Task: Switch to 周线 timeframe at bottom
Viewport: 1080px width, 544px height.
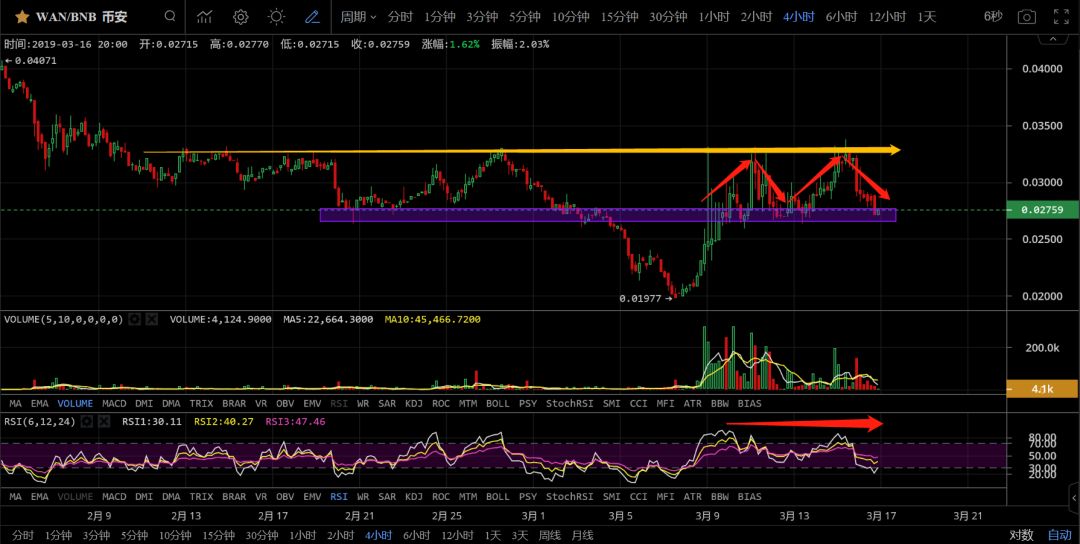Action: [x=549, y=535]
